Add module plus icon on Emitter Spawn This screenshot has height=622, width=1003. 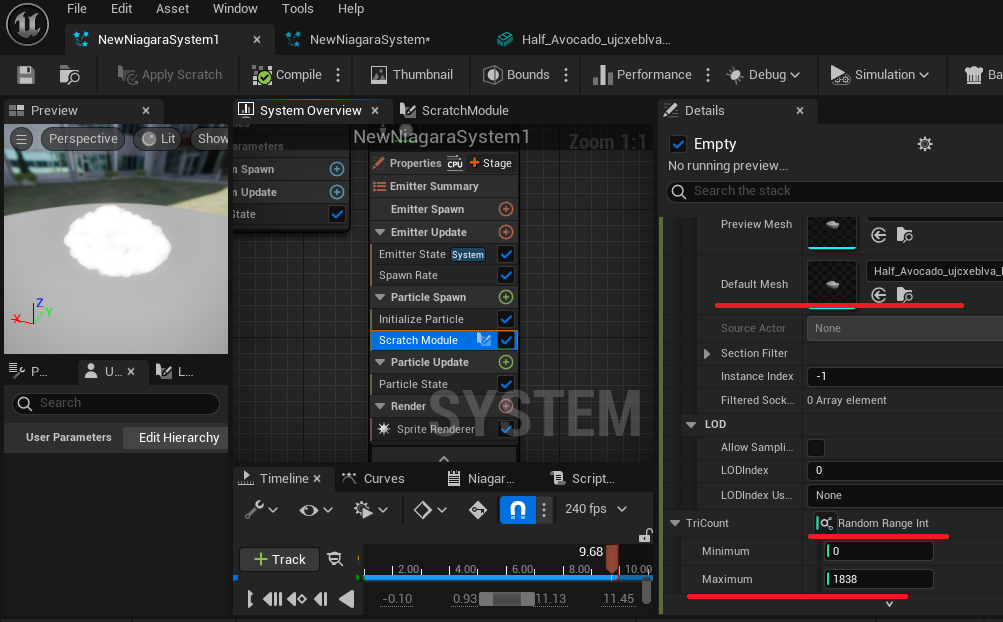506,209
